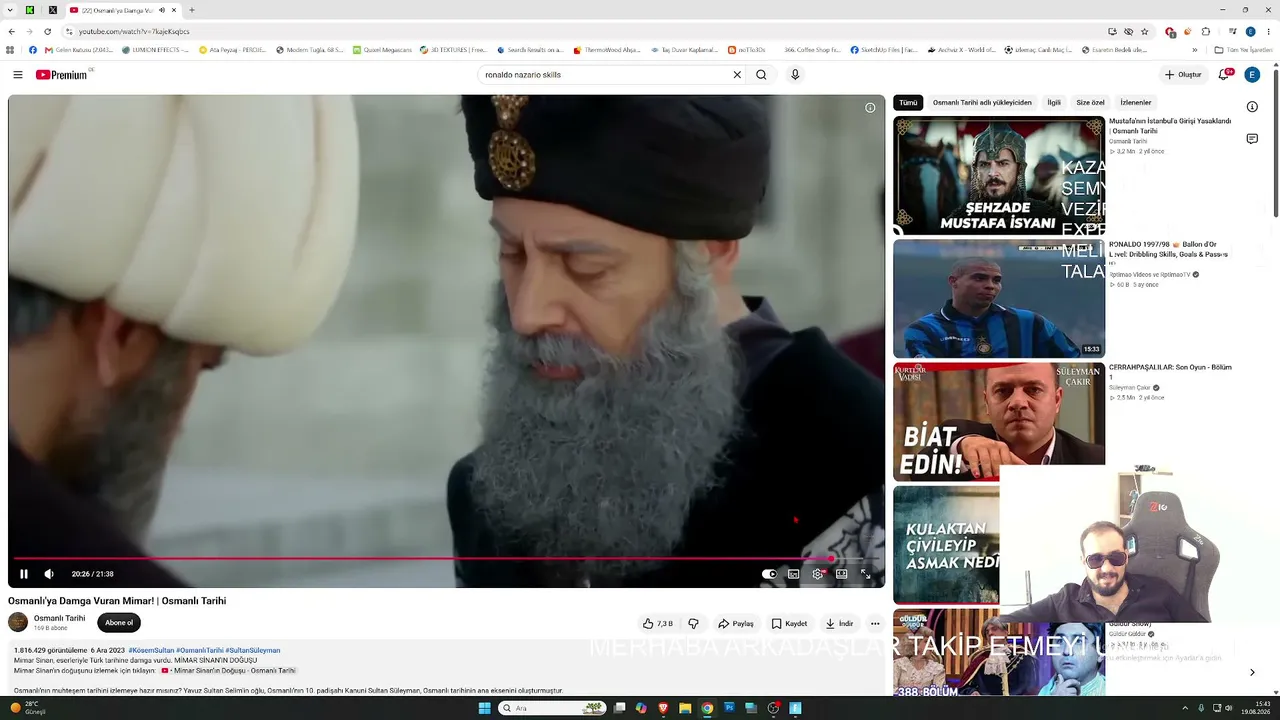The width and height of the screenshot is (1280, 720).
Task: Select the İzlenenler filter chip
Action: tap(1136, 103)
